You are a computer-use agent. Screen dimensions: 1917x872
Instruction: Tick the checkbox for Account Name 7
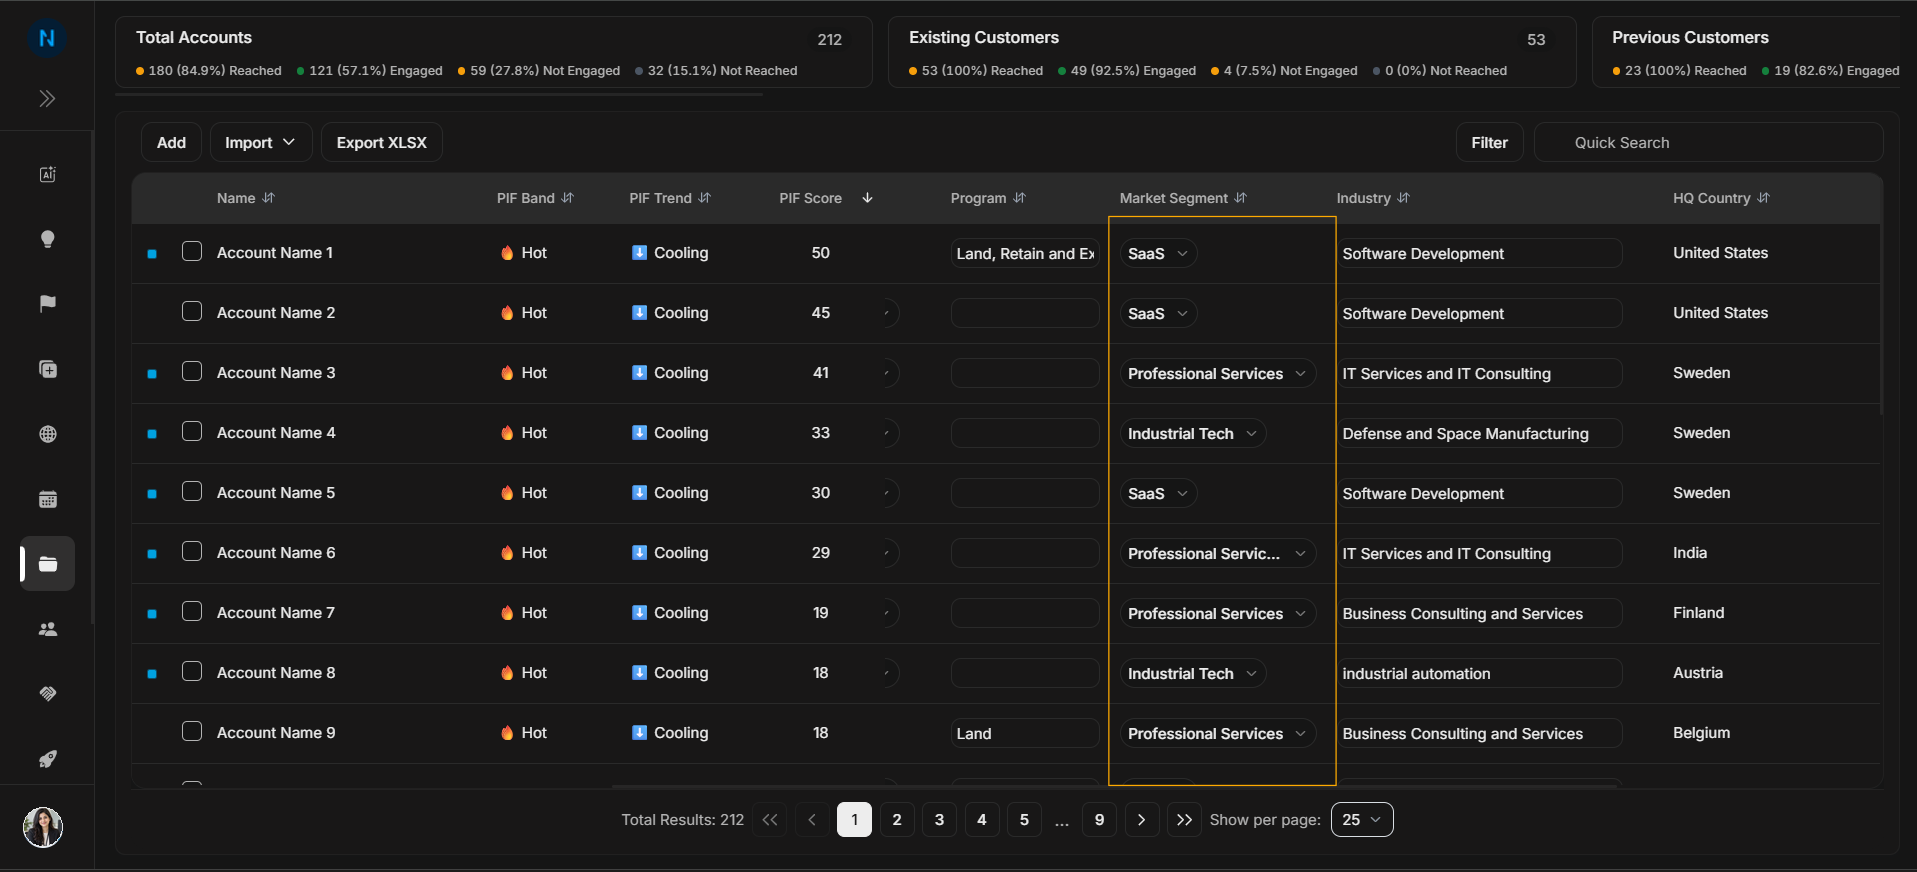click(x=192, y=611)
